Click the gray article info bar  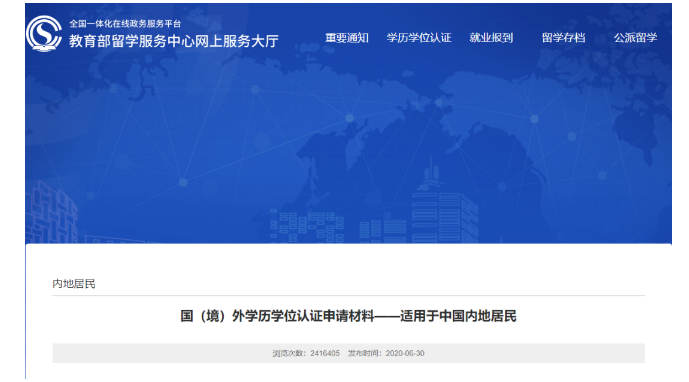348,353
